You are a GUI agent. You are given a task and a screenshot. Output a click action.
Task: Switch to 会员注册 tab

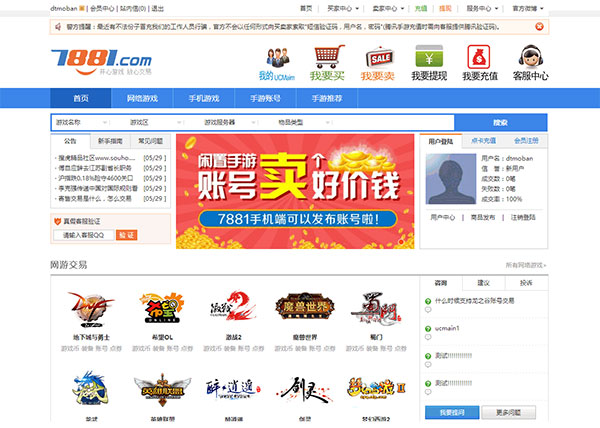pyautogui.click(x=526, y=141)
